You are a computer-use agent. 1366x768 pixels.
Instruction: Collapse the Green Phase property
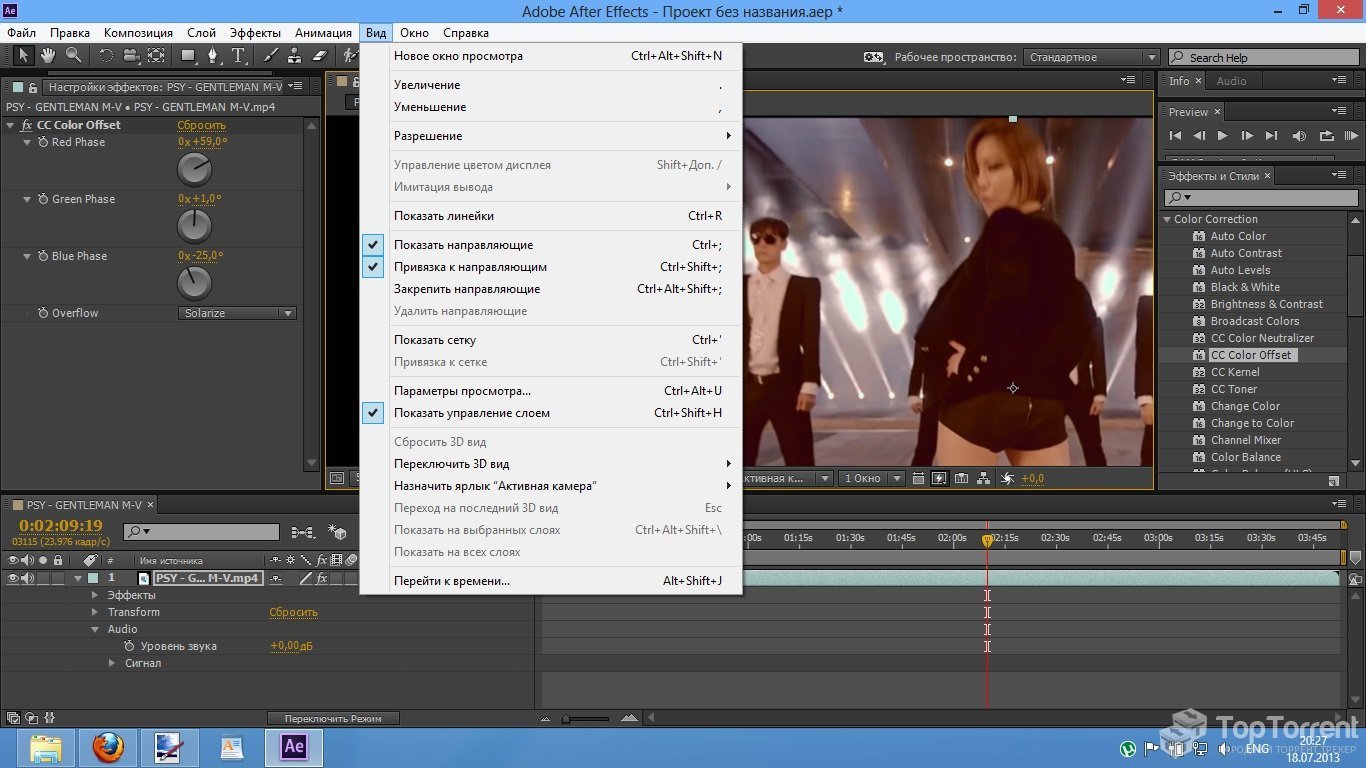(x=27, y=199)
